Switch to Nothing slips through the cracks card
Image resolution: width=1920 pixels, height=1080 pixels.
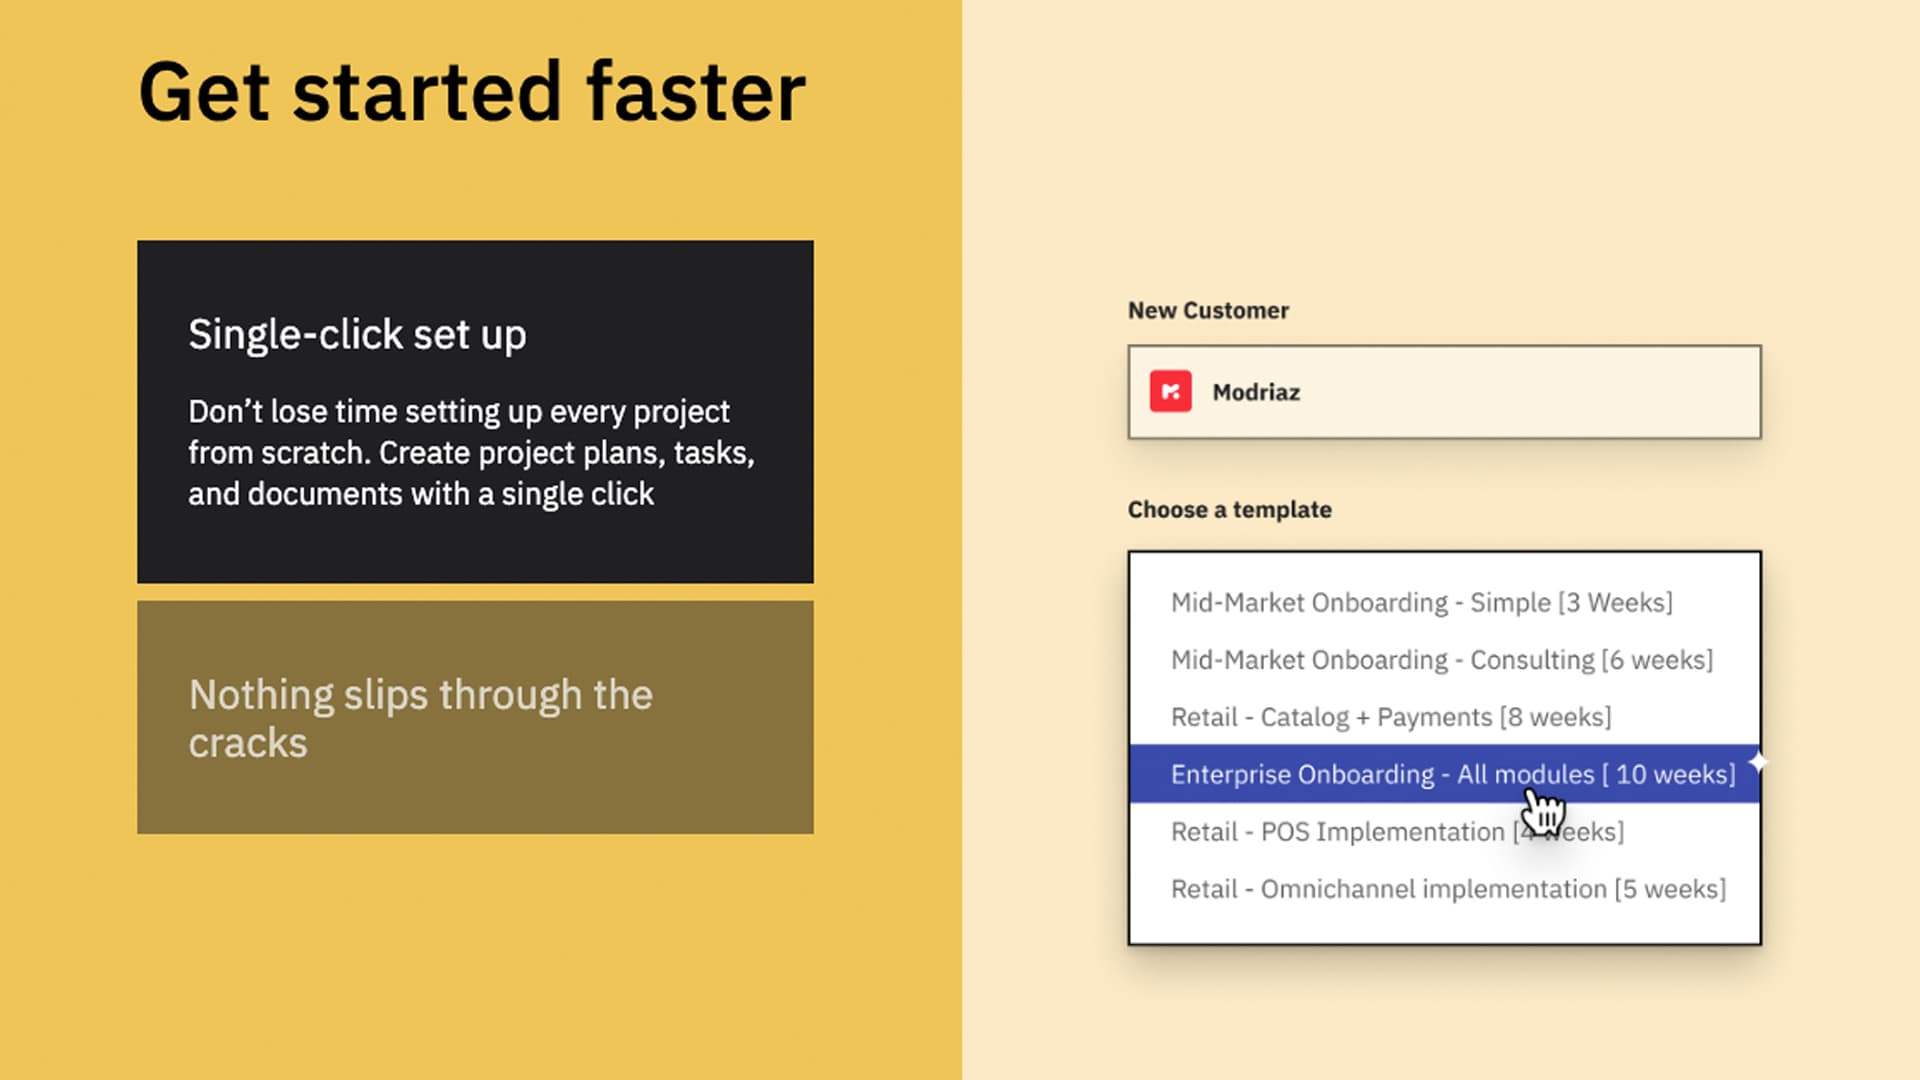pyautogui.click(x=475, y=717)
